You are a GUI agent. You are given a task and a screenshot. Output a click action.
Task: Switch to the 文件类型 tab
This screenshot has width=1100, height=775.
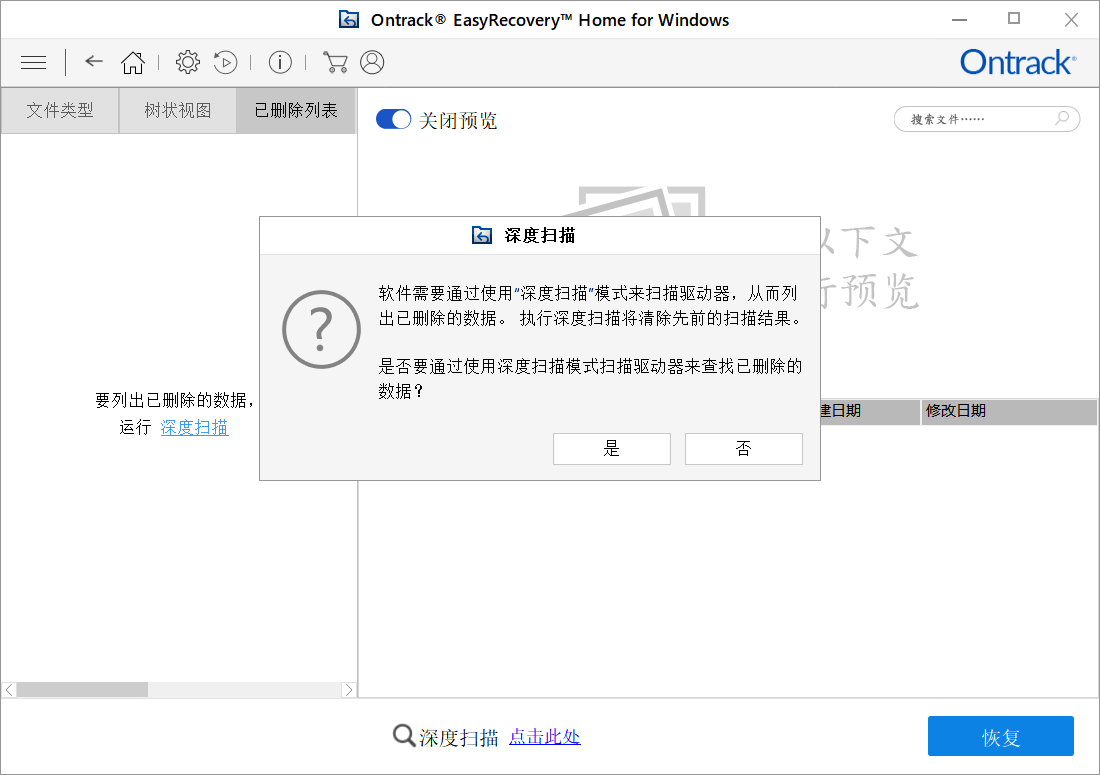point(60,110)
